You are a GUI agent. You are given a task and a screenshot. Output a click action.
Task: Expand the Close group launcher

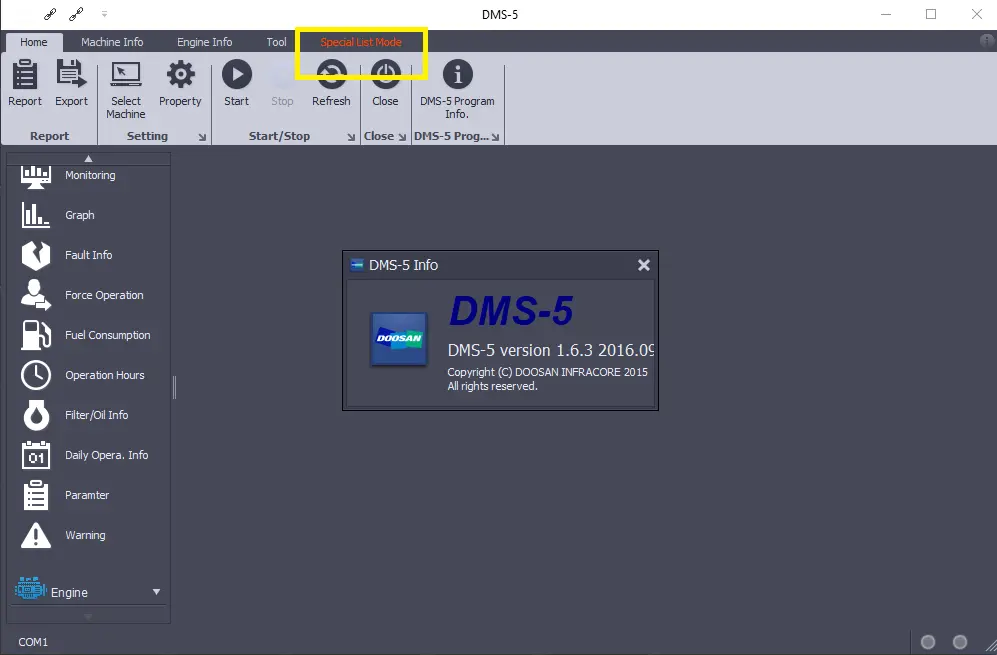click(402, 137)
